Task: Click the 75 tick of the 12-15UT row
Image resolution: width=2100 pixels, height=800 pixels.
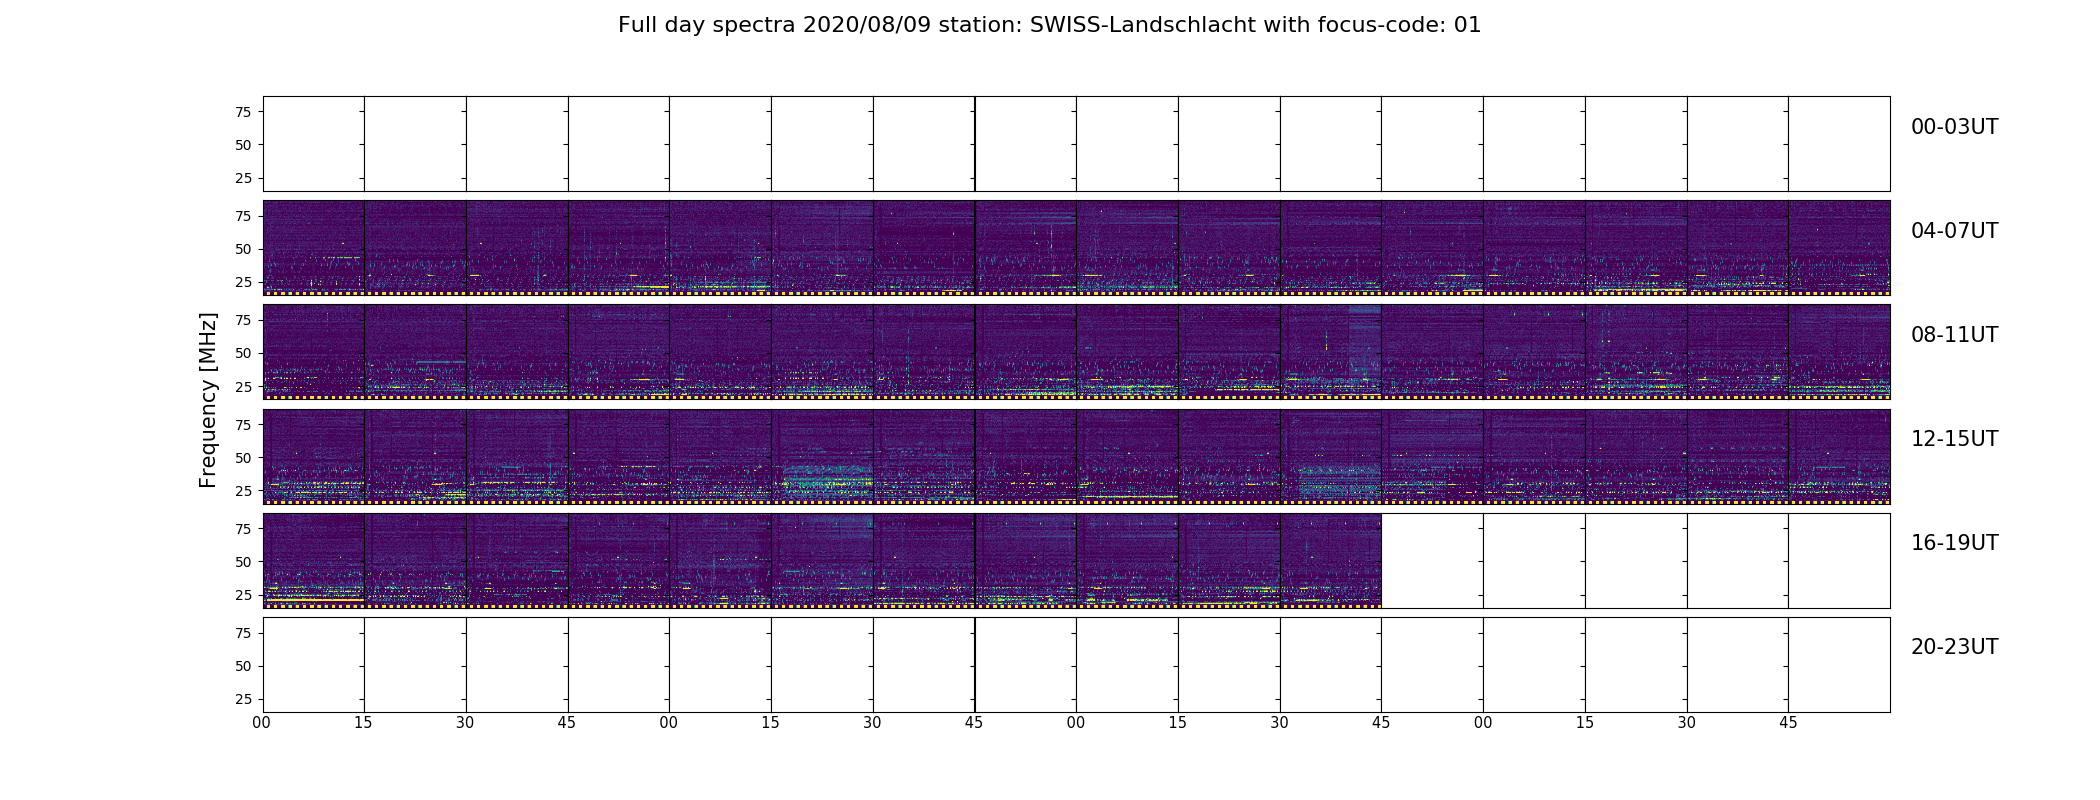Action: coord(243,425)
